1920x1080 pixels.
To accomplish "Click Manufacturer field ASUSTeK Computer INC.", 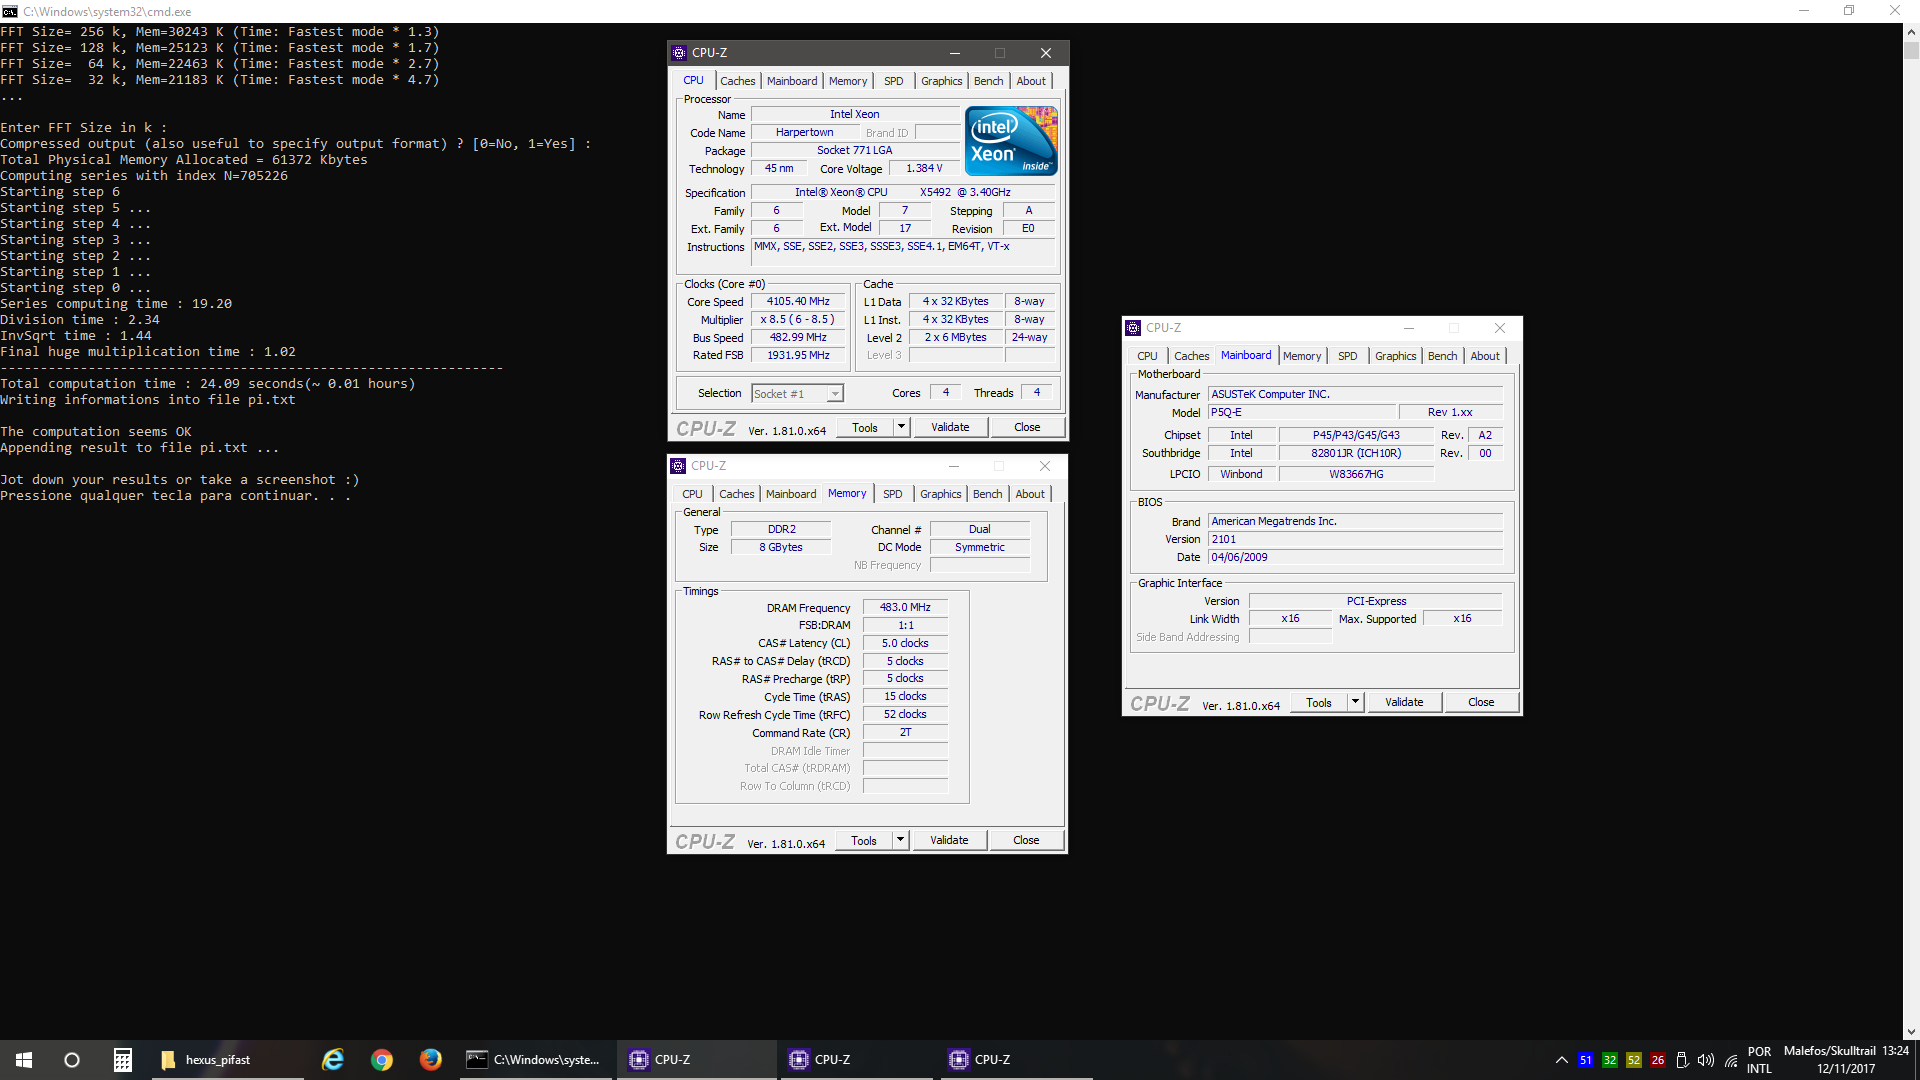I will click(x=1355, y=394).
